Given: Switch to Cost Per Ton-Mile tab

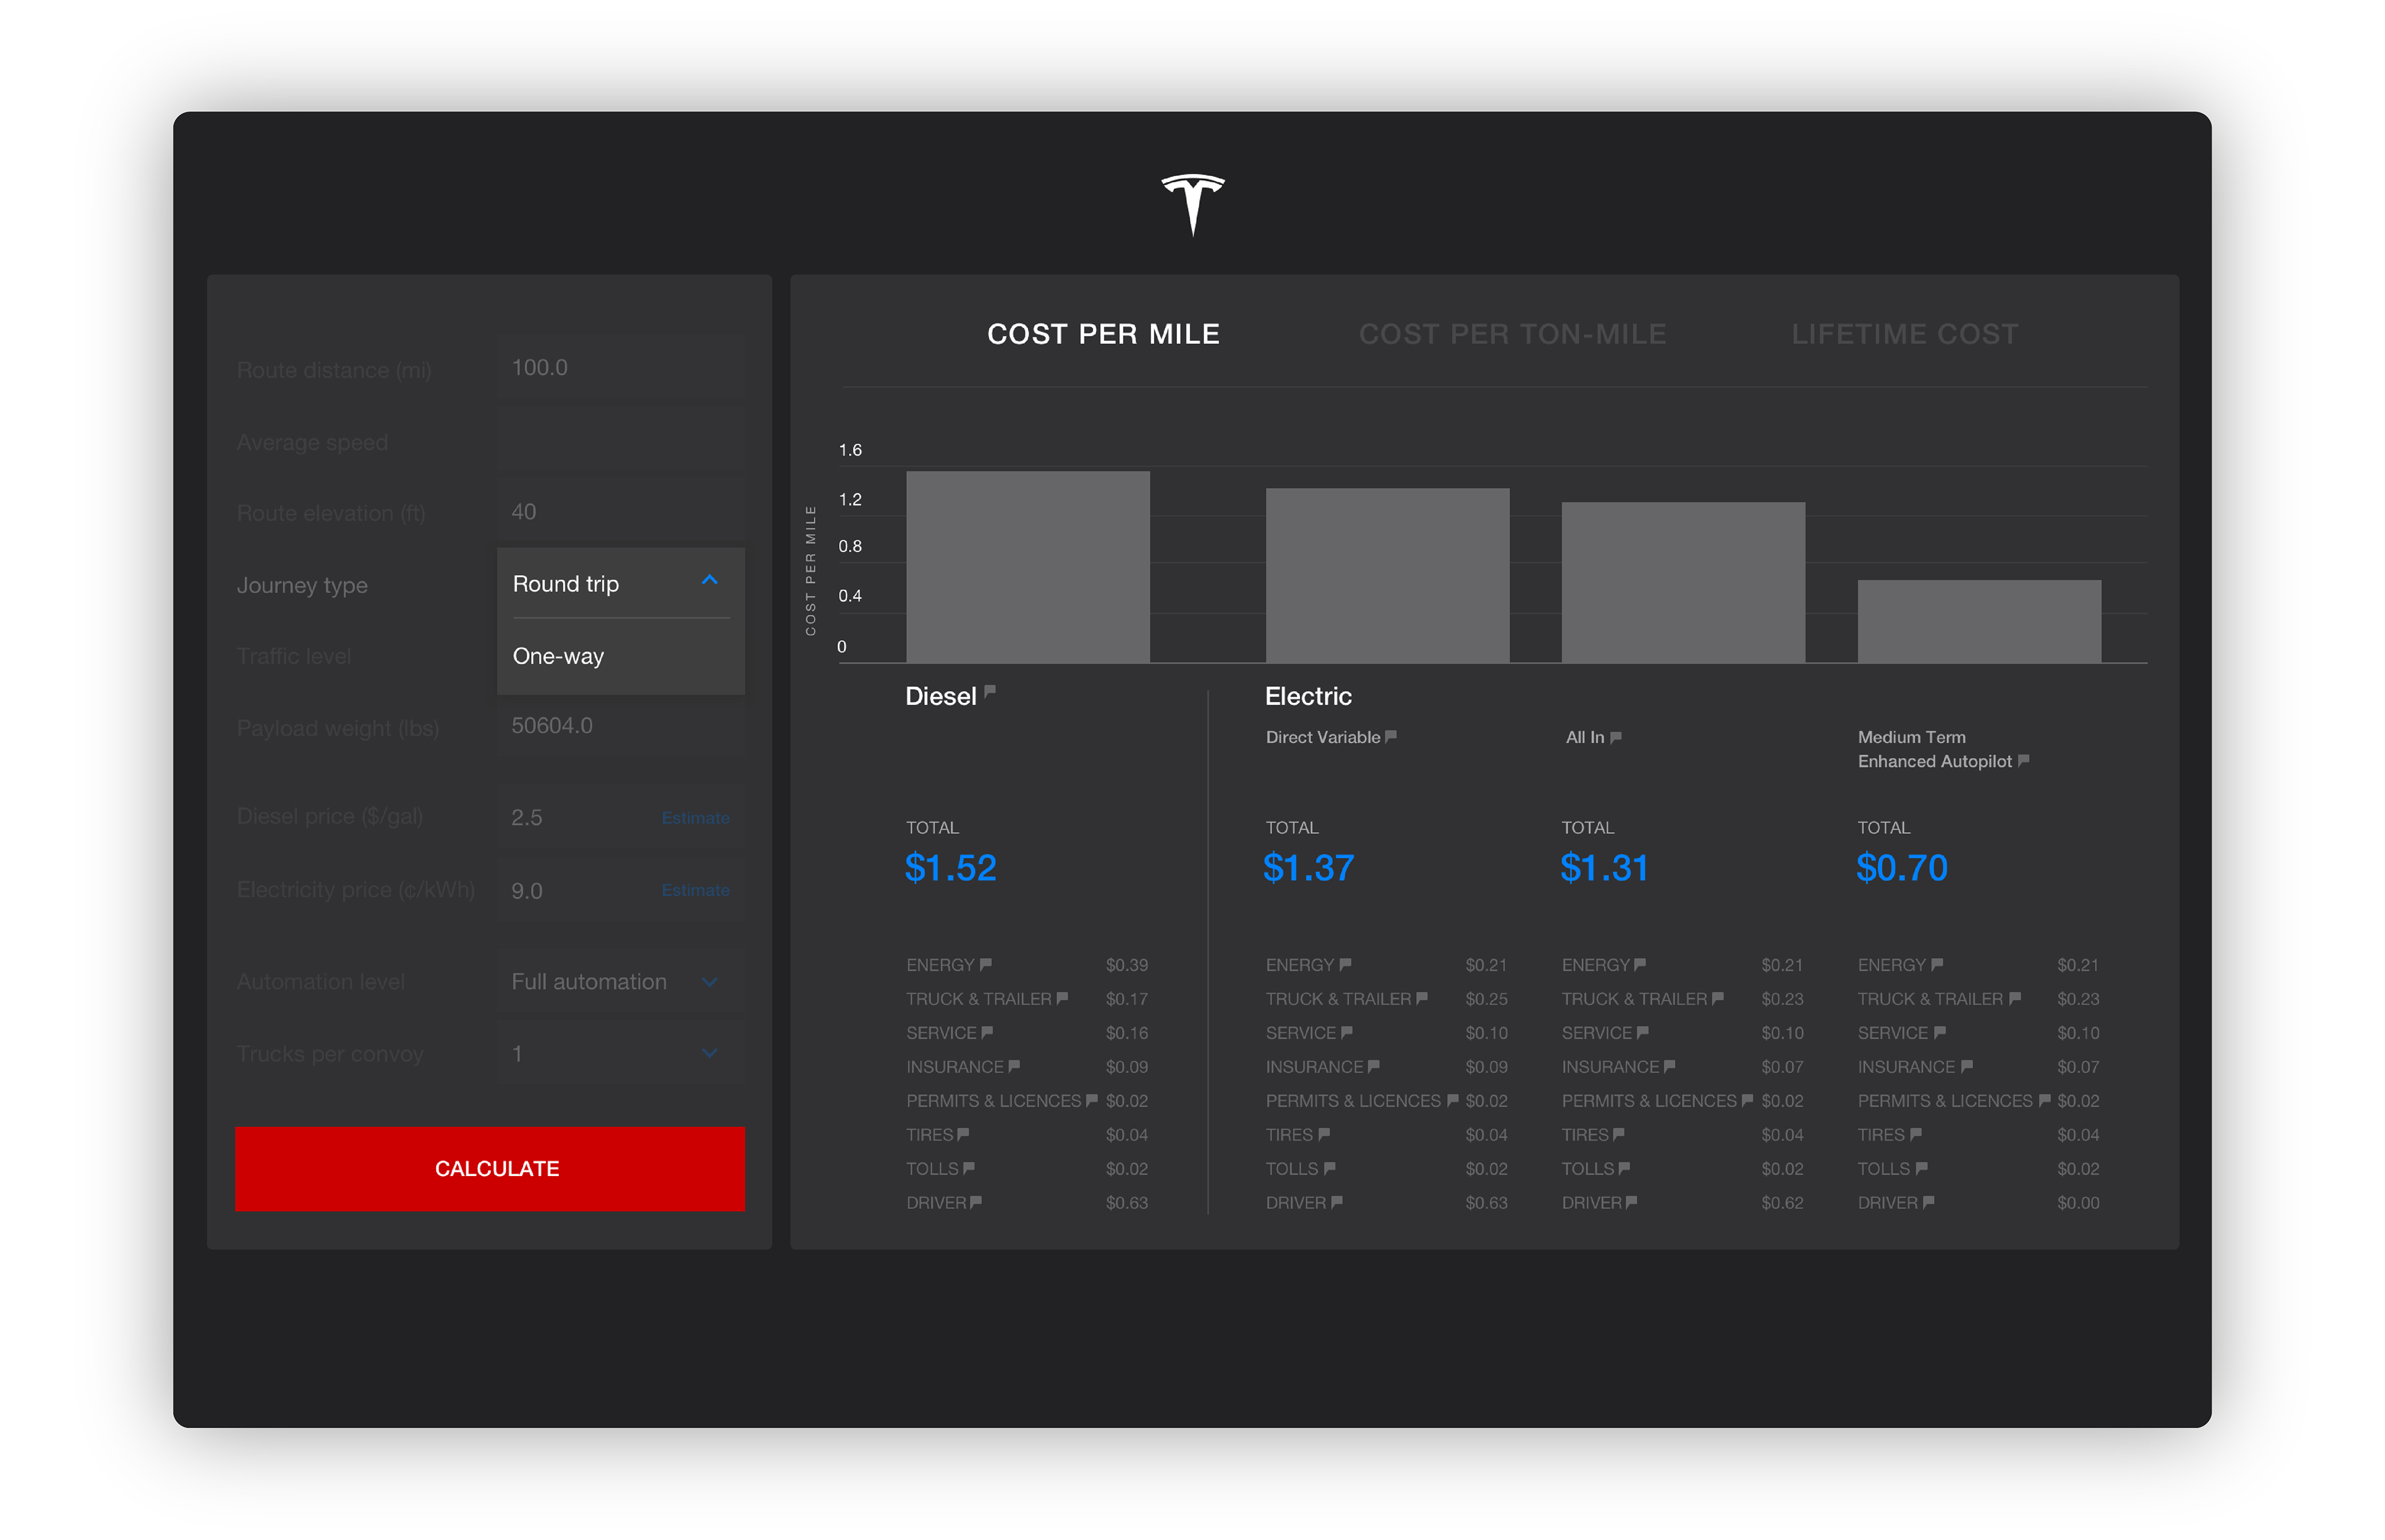Looking at the screenshot, I should point(1511,334).
